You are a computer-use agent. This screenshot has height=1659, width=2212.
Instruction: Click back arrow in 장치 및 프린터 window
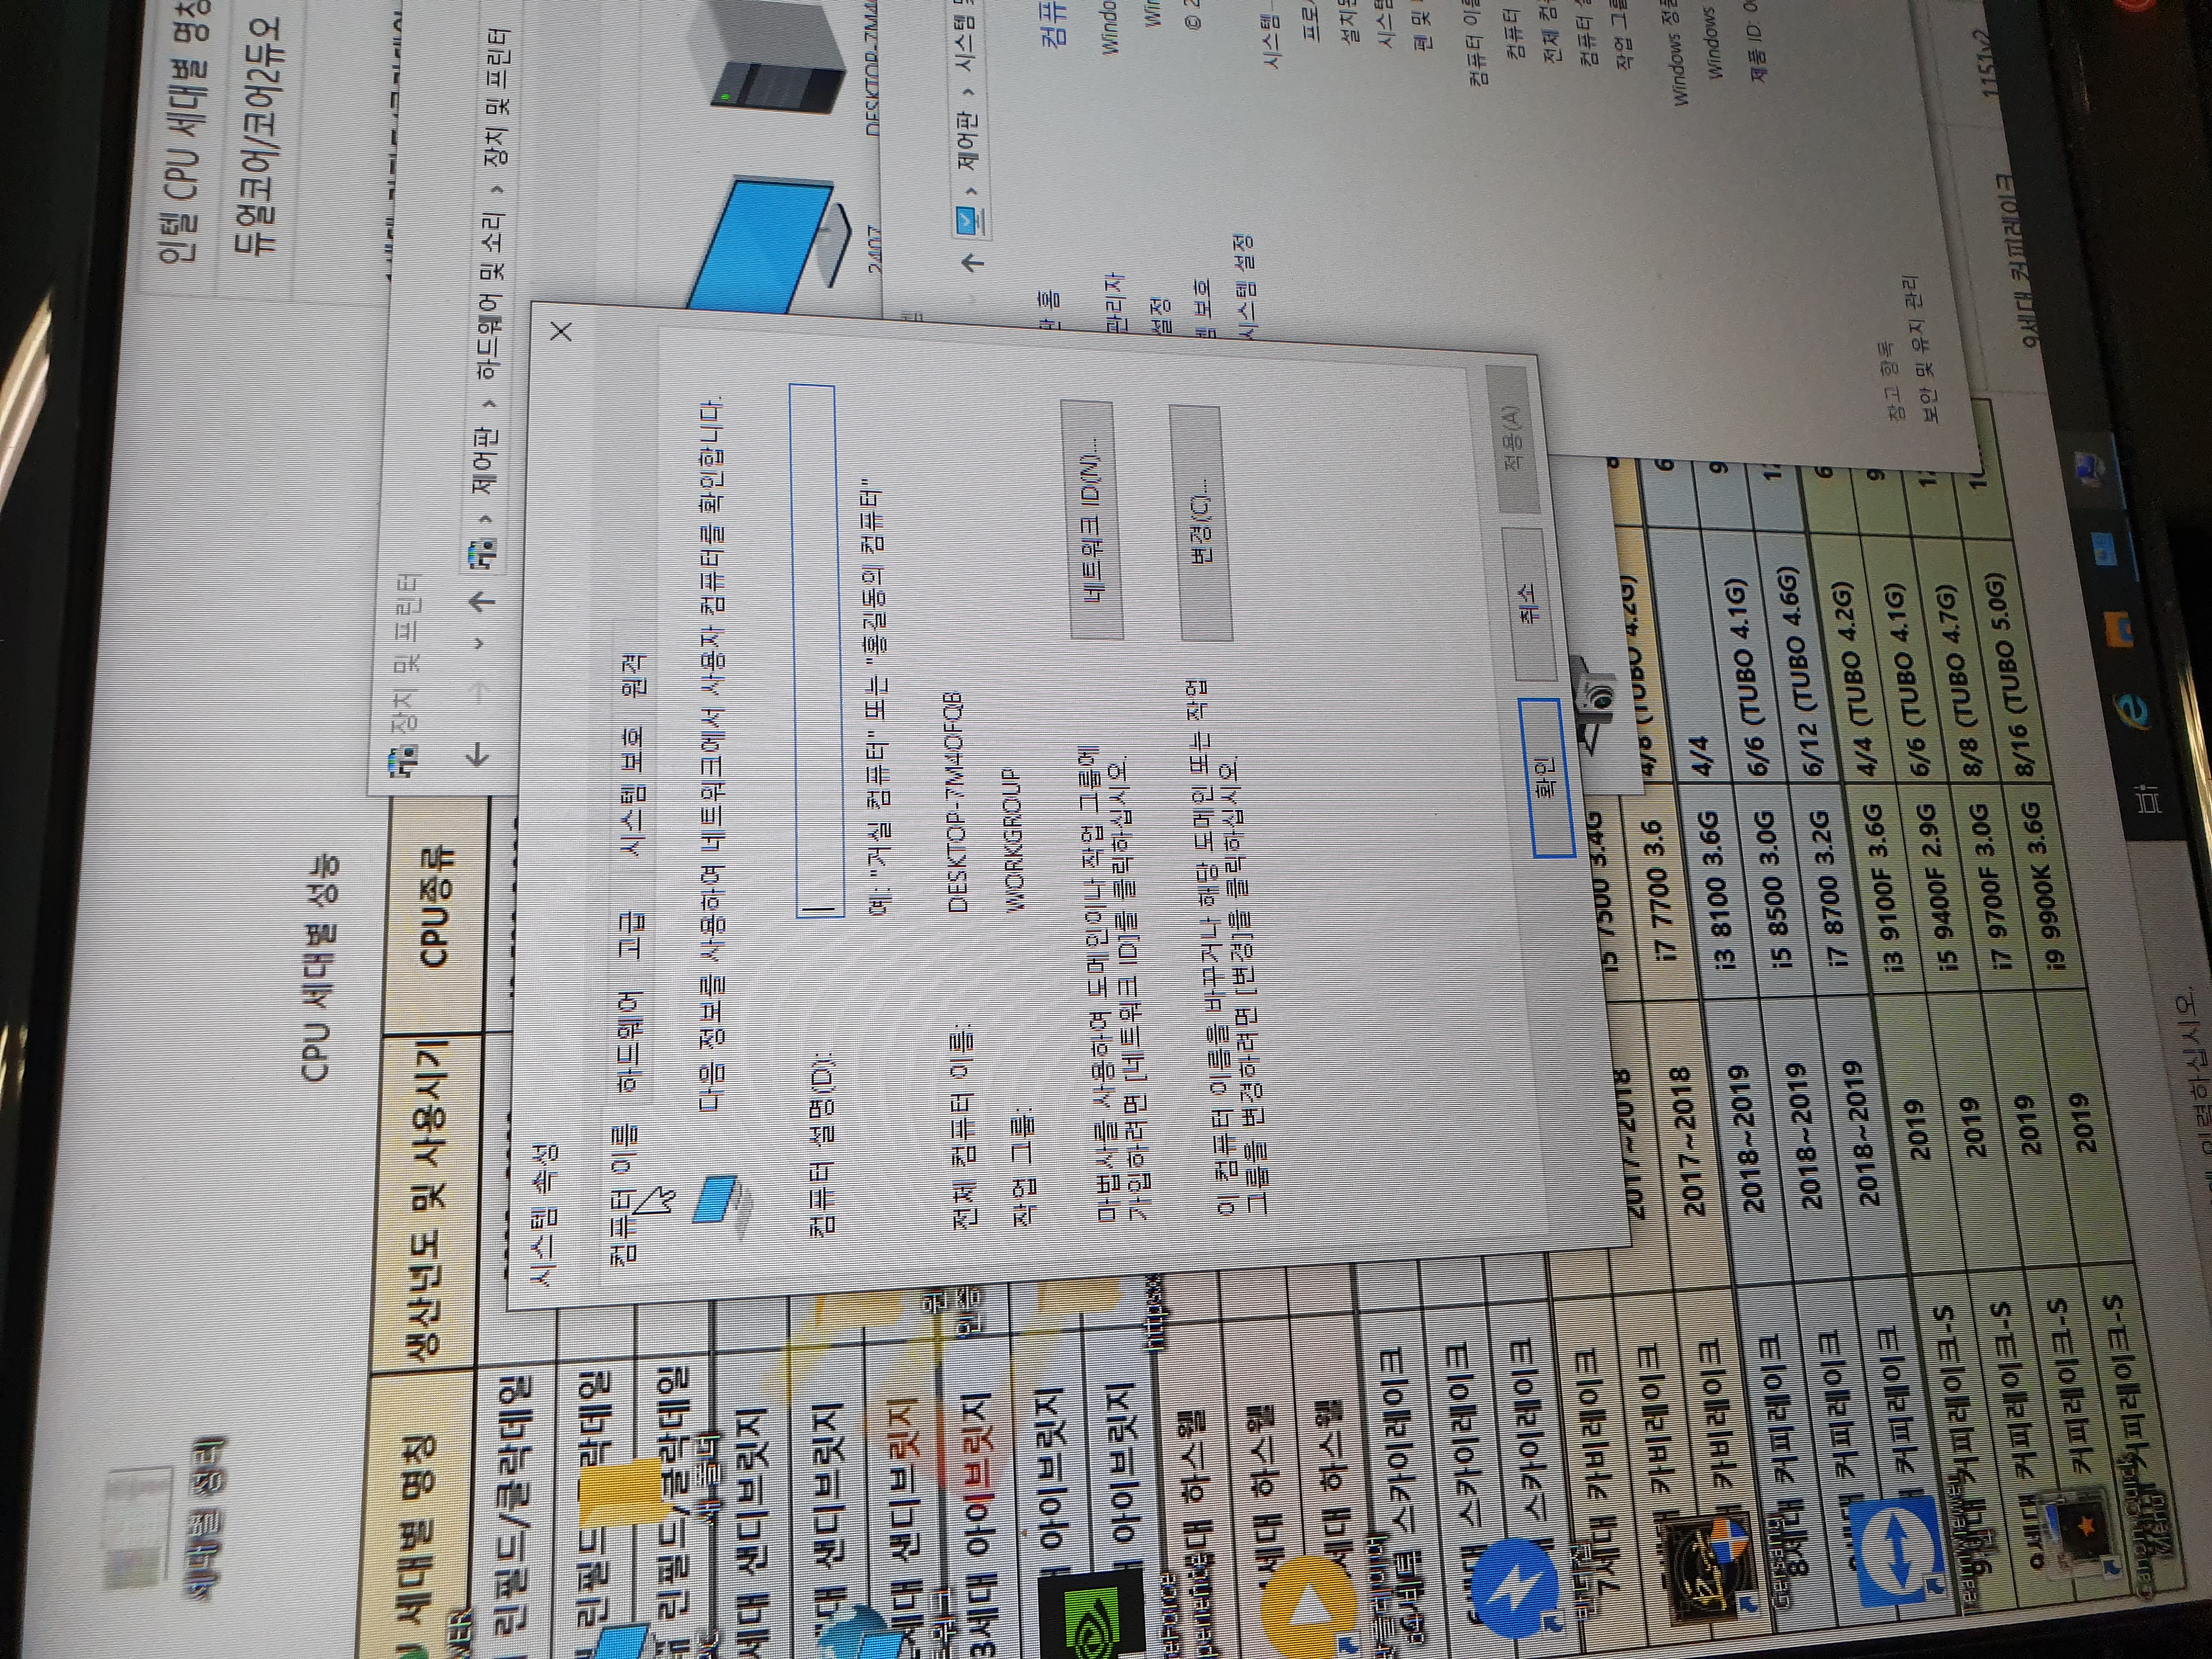pyautogui.click(x=478, y=755)
